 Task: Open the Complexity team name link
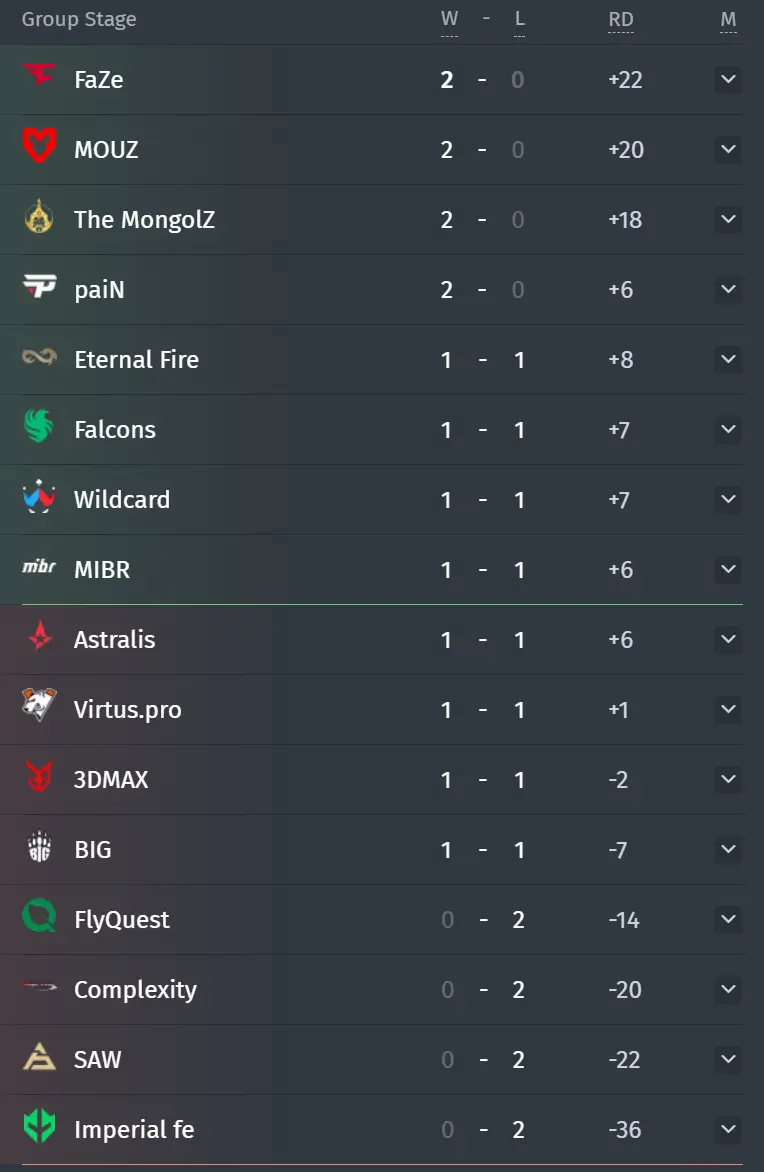(135, 990)
